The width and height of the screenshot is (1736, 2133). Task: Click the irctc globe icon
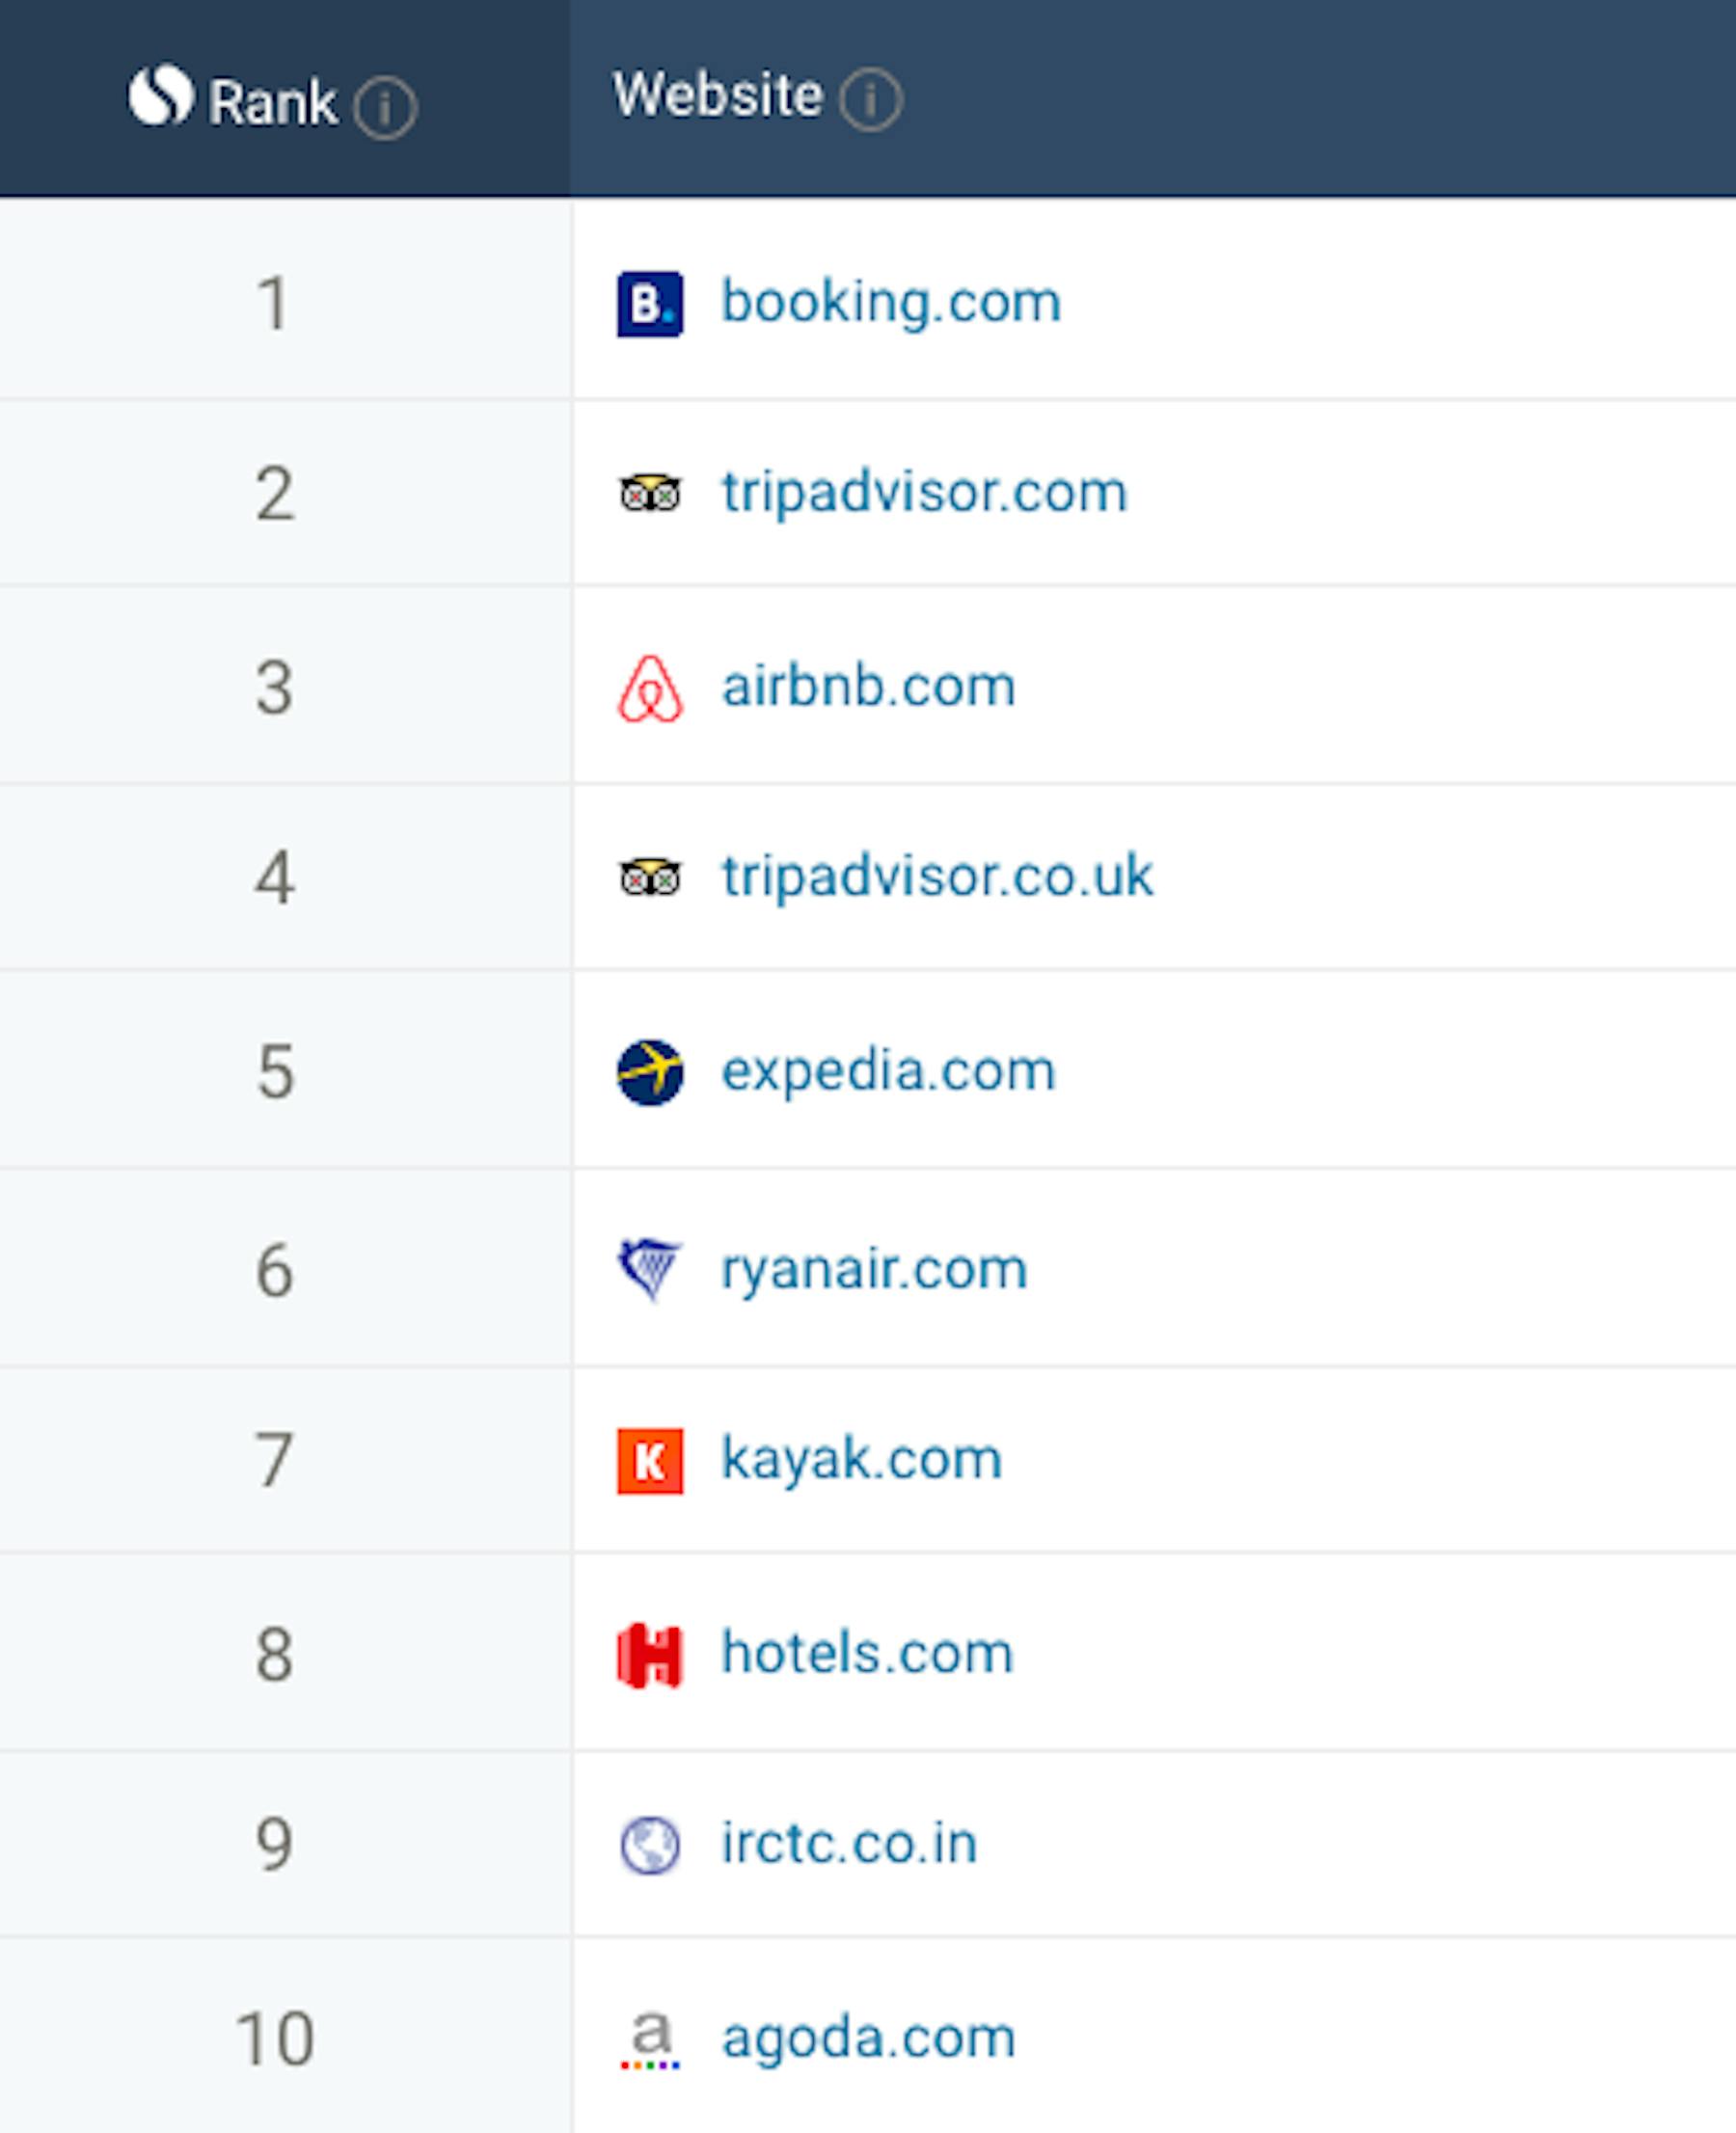tap(650, 1845)
